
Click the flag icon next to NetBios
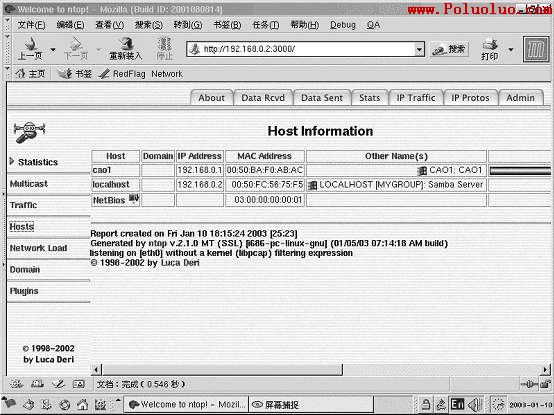(134, 198)
